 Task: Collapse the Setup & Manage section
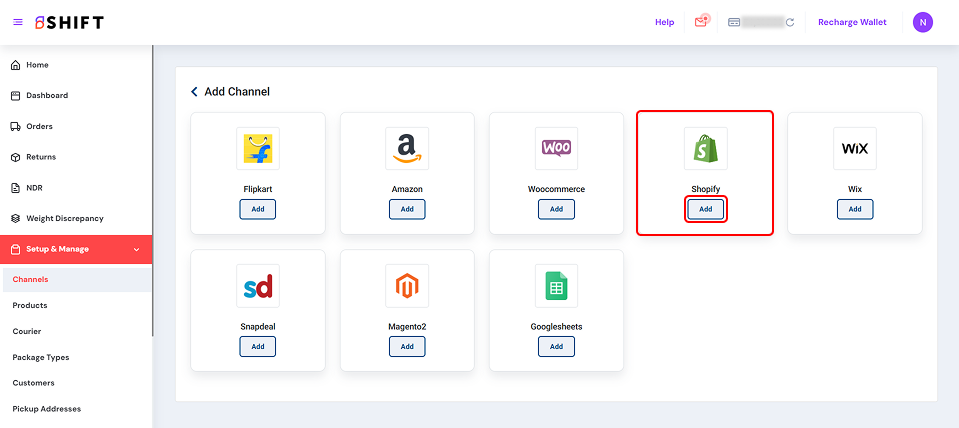(136, 249)
